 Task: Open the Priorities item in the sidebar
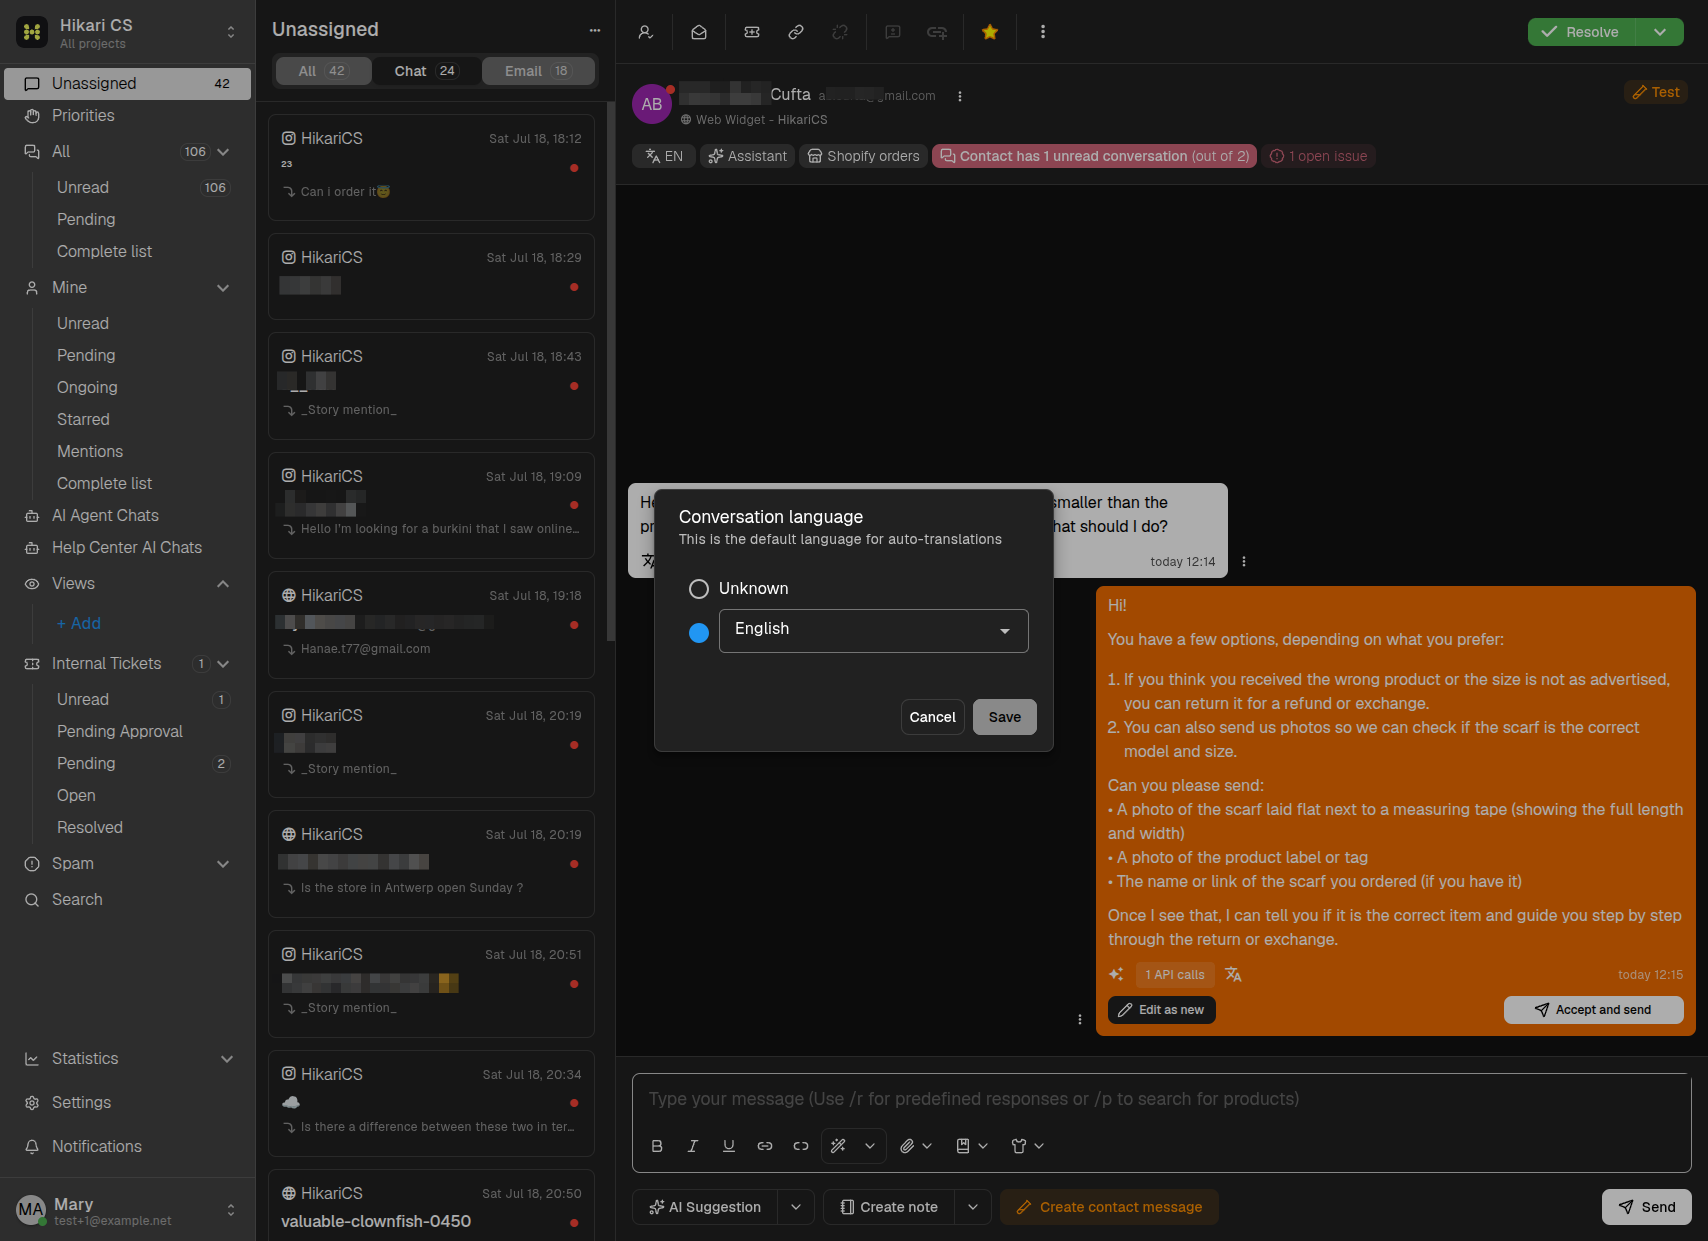tap(128, 115)
